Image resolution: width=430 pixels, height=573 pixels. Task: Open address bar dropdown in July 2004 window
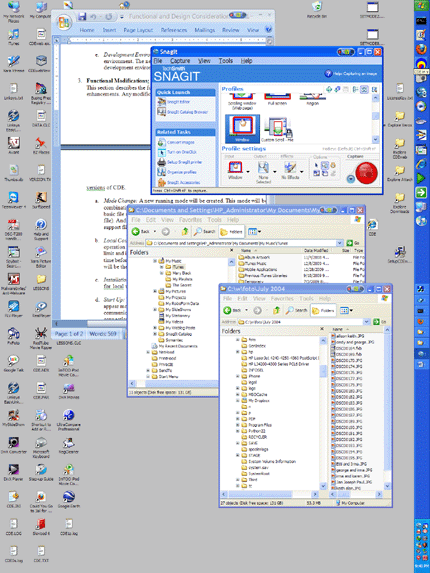[x=367, y=322]
